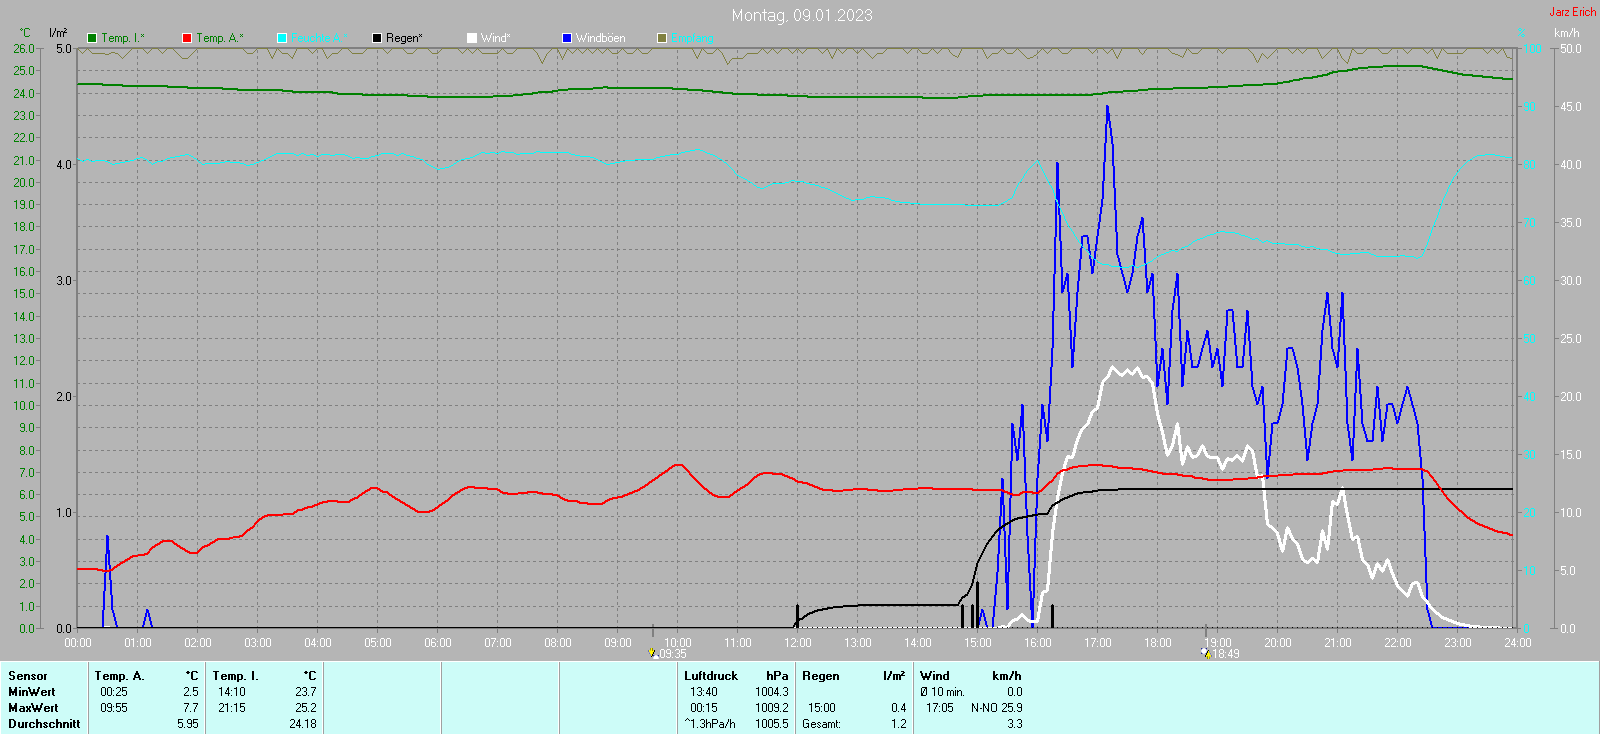Select the sunset marker icon at 18:49
This screenshot has width=1600, height=734.
coord(1205,654)
